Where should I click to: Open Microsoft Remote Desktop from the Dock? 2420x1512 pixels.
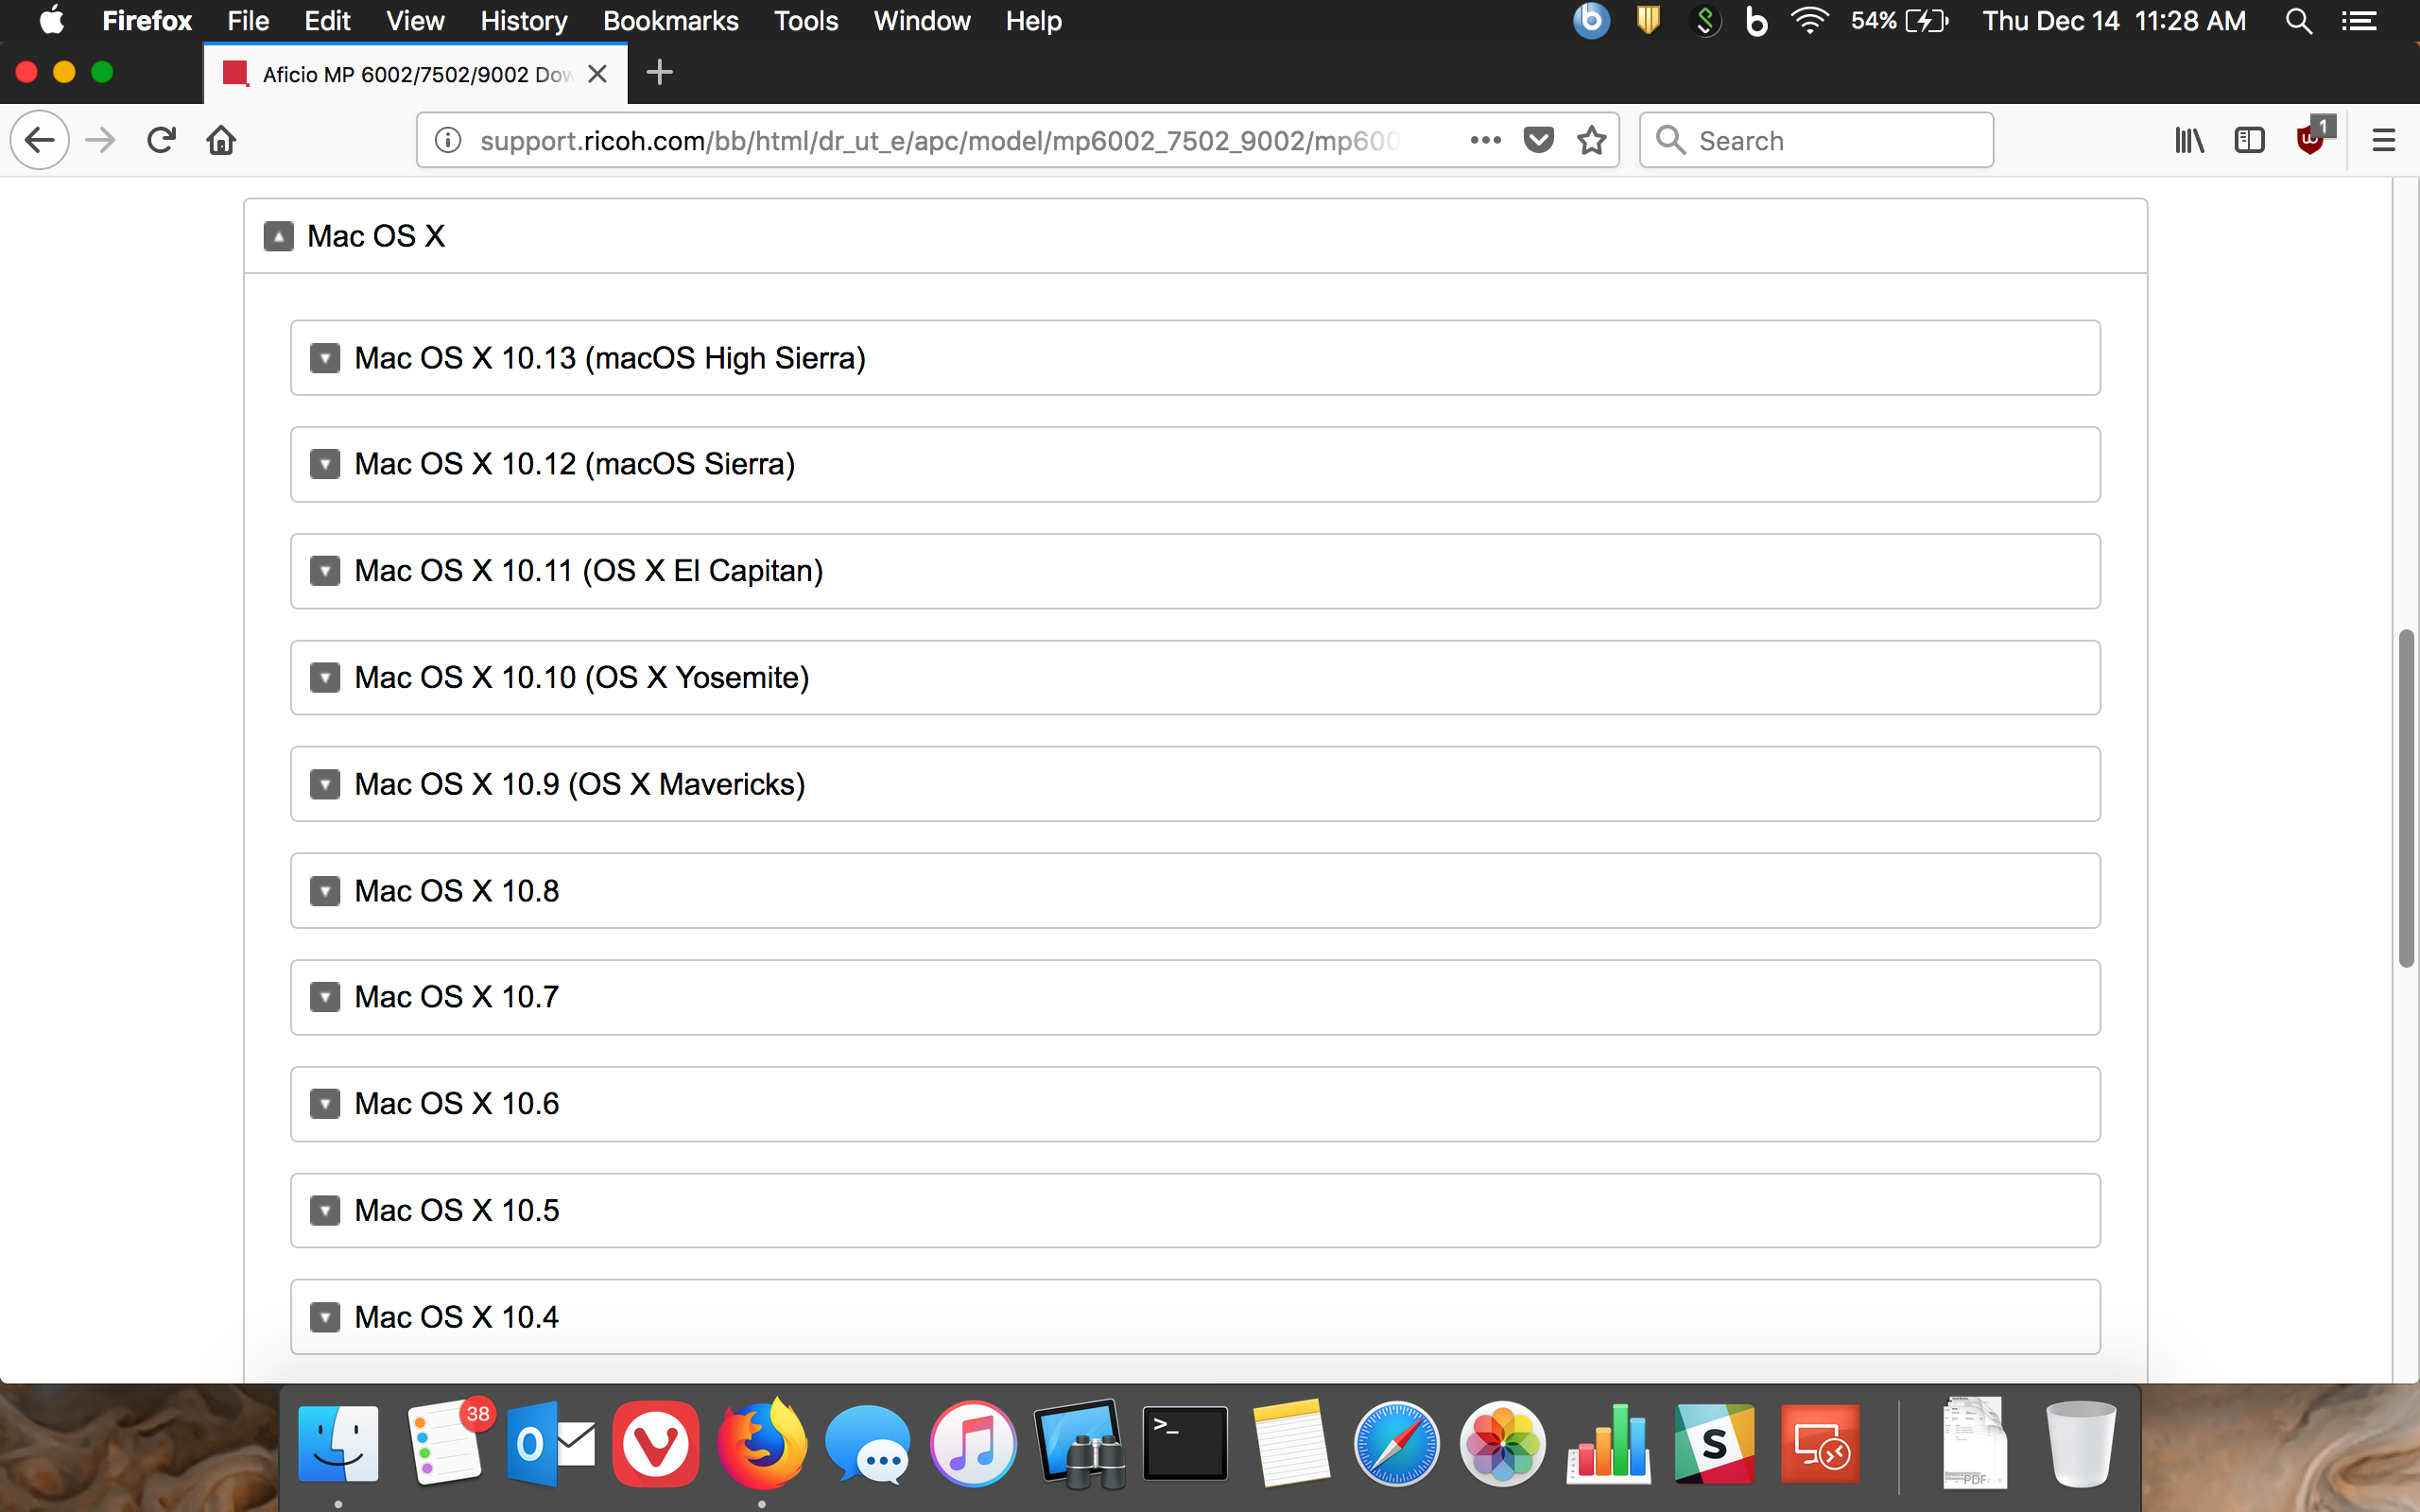tap(1819, 1444)
